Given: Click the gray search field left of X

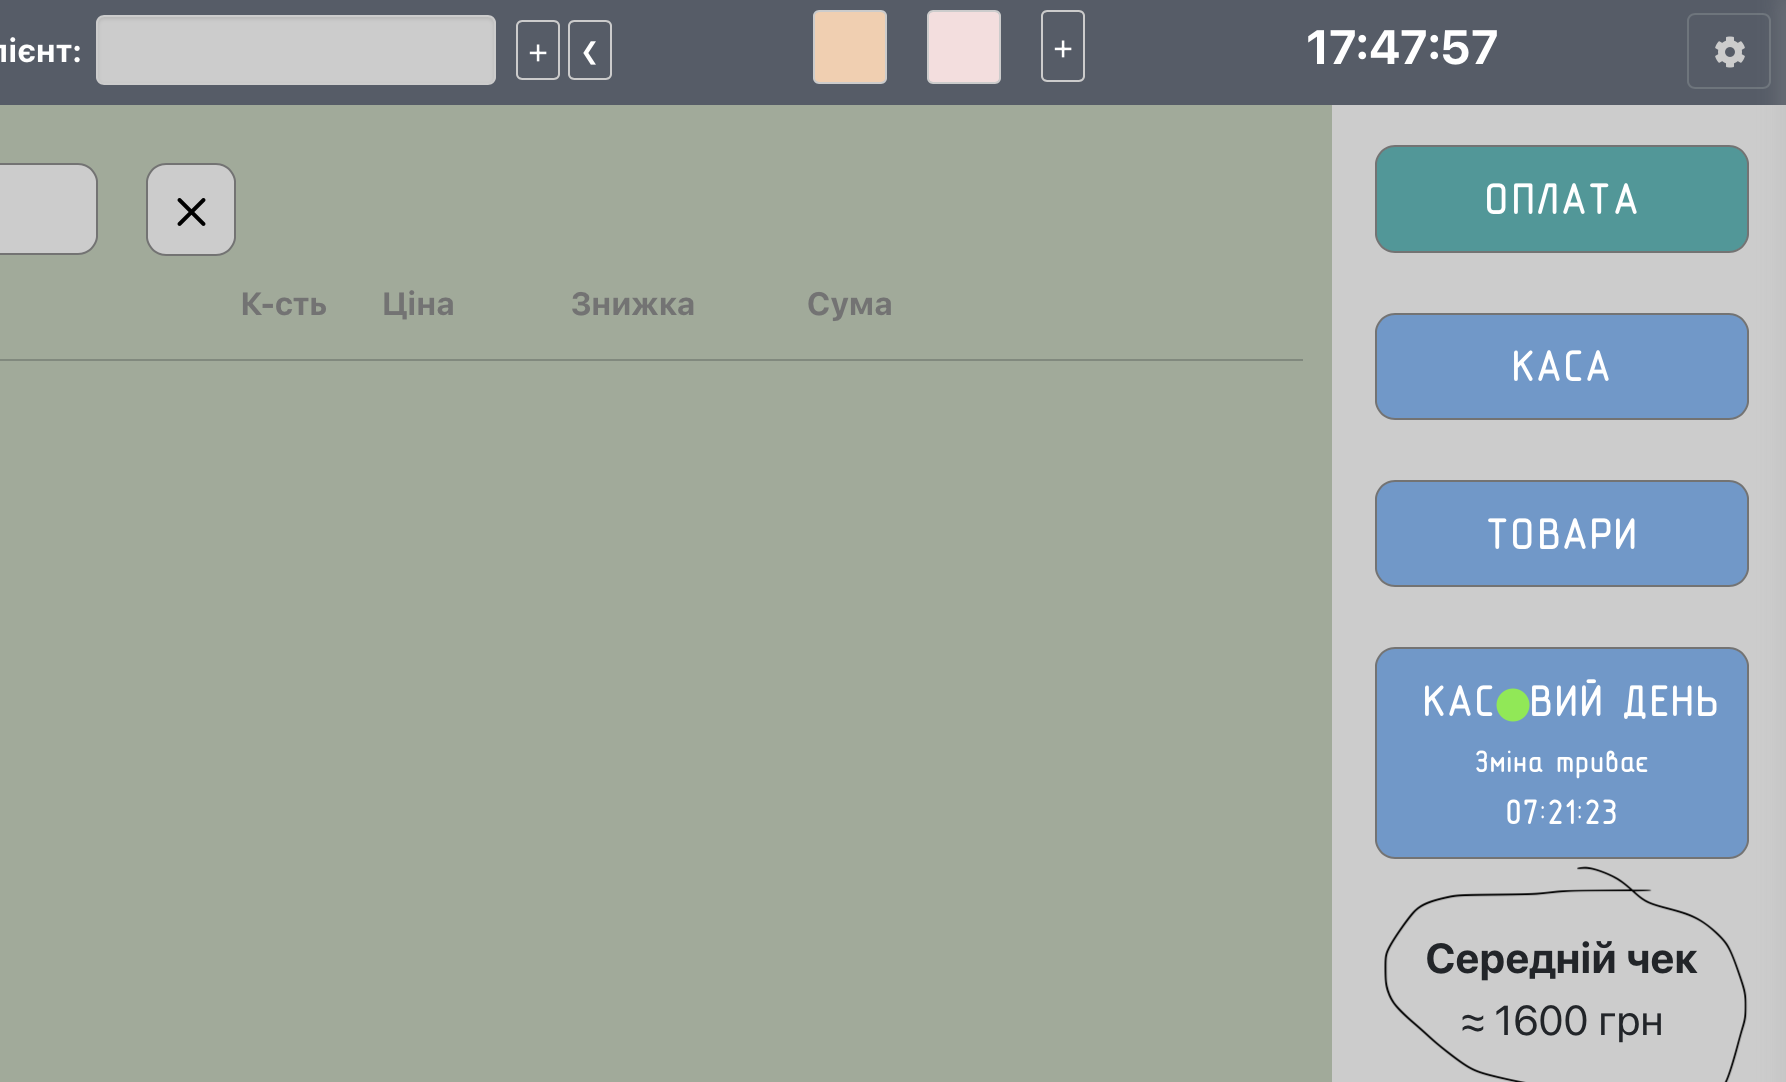Looking at the screenshot, I should click(x=45, y=209).
